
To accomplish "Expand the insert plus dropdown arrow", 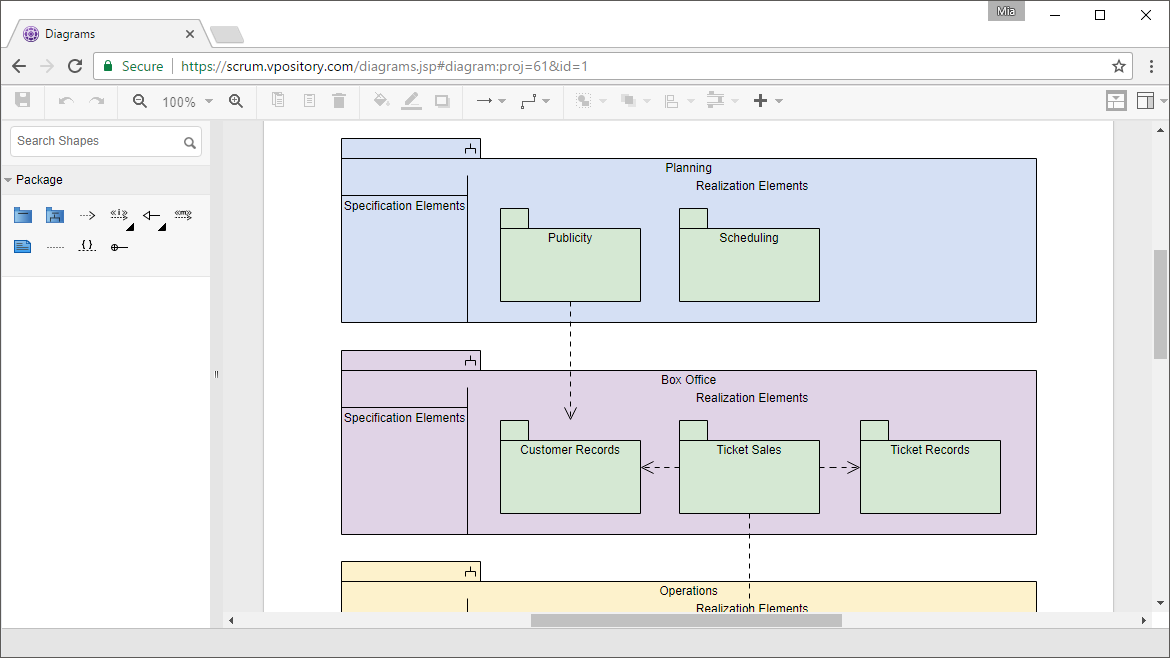I will coord(779,101).
